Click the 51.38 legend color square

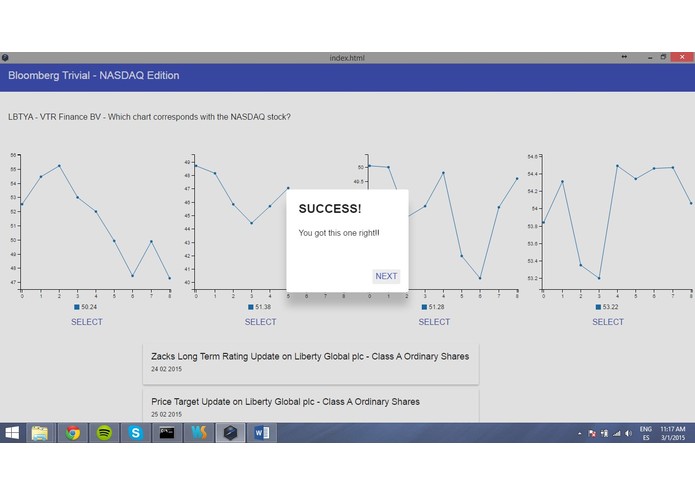pyautogui.click(x=251, y=307)
